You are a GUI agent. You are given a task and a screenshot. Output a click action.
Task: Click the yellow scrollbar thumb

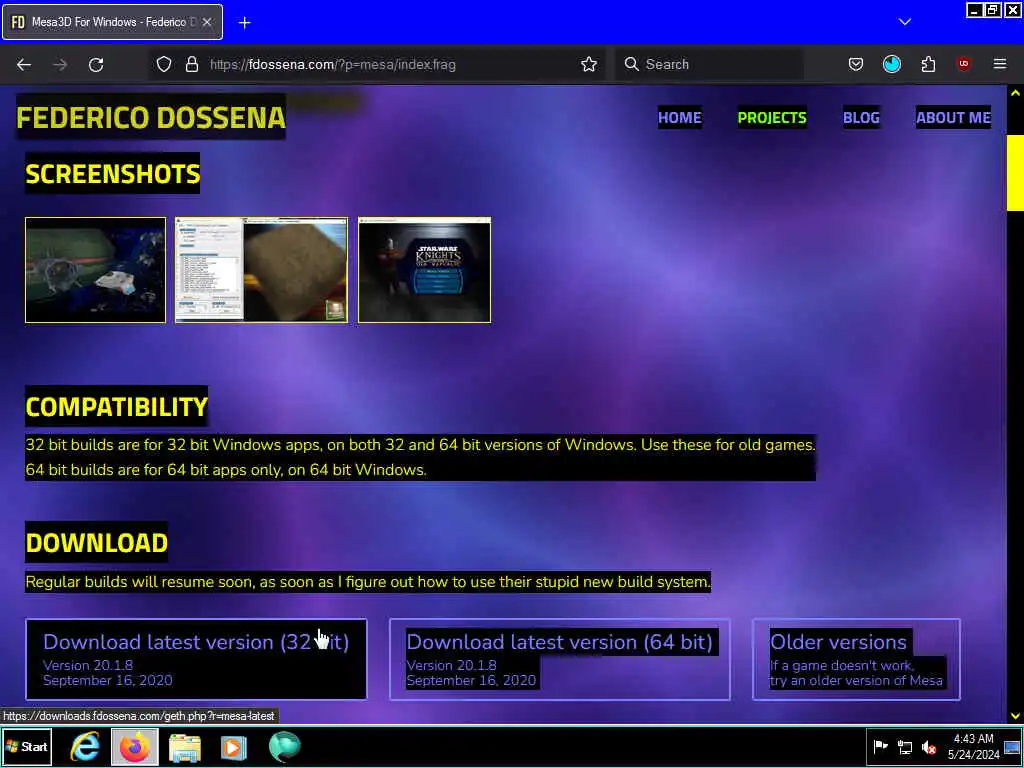tap(1015, 172)
